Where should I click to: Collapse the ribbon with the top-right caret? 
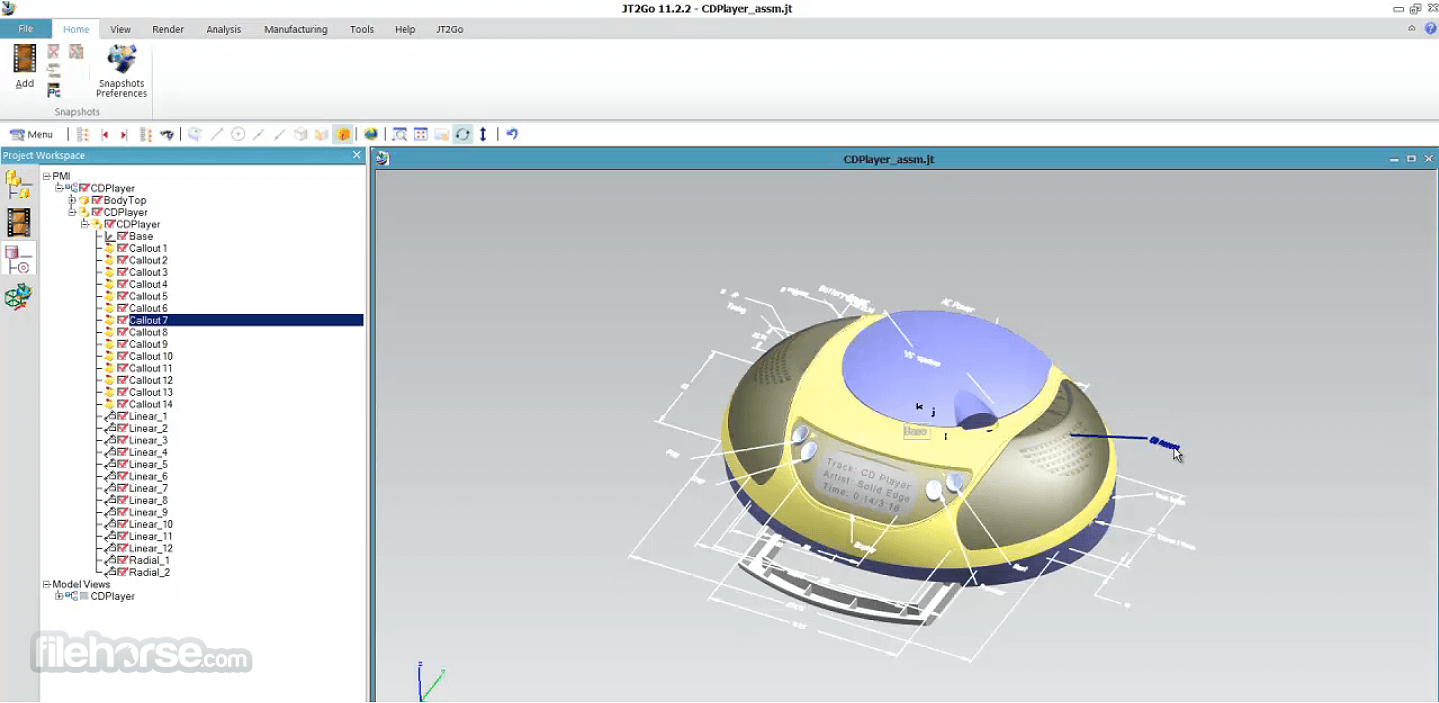(1412, 29)
